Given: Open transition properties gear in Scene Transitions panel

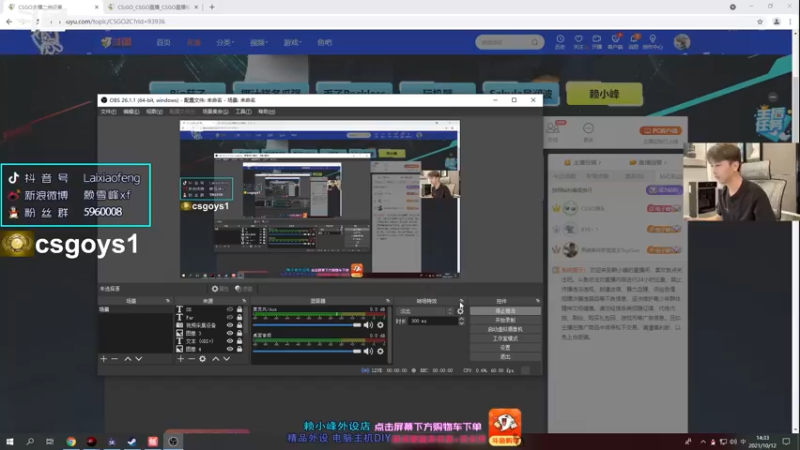Looking at the screenshot, I should [460, 311].
